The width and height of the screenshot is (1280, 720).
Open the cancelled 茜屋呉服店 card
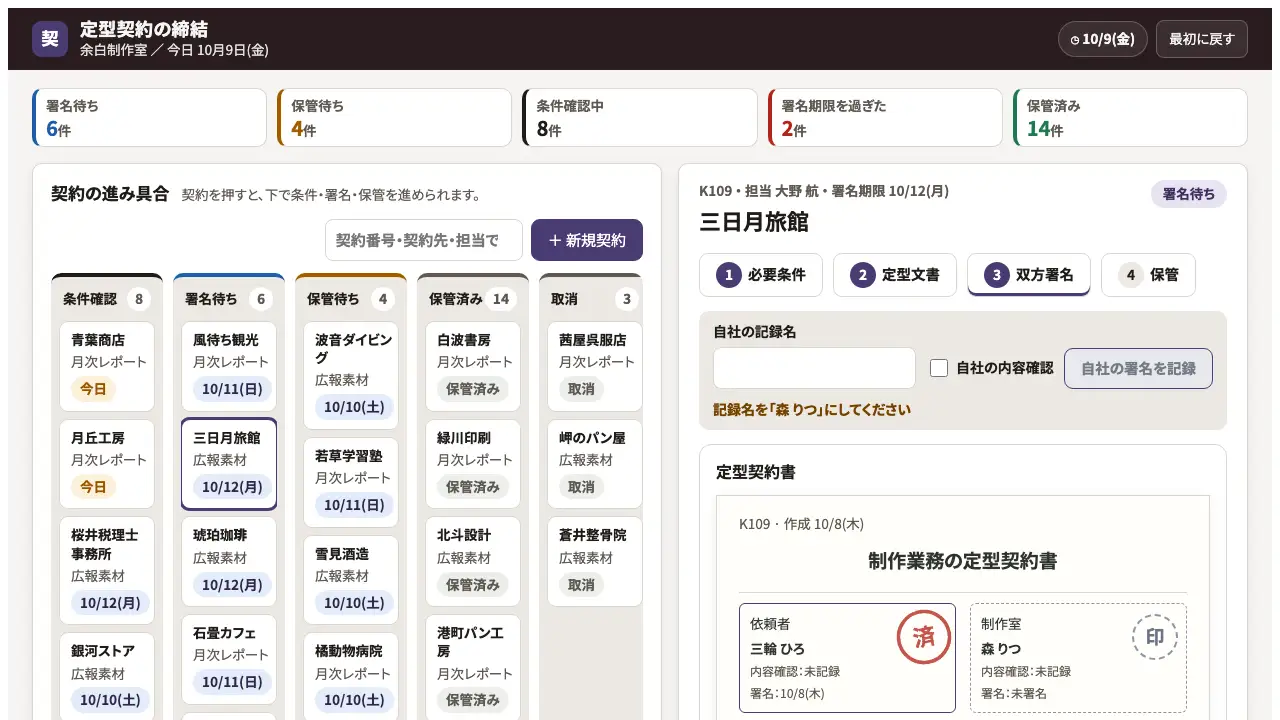click(595, 366)
